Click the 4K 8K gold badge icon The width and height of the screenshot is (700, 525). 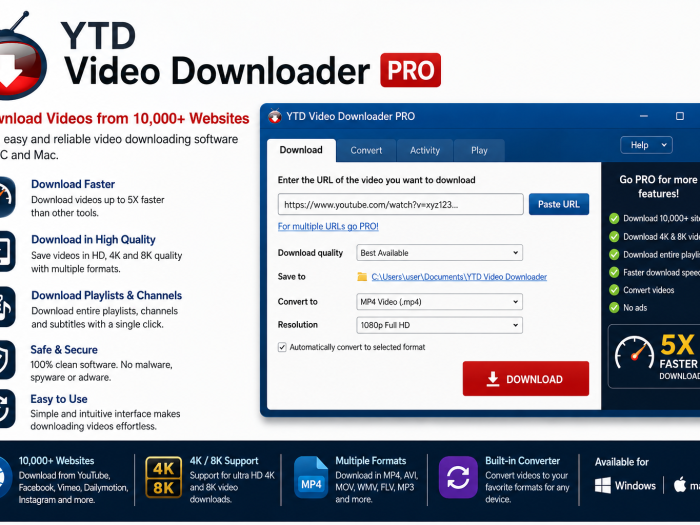click(163, 477)
